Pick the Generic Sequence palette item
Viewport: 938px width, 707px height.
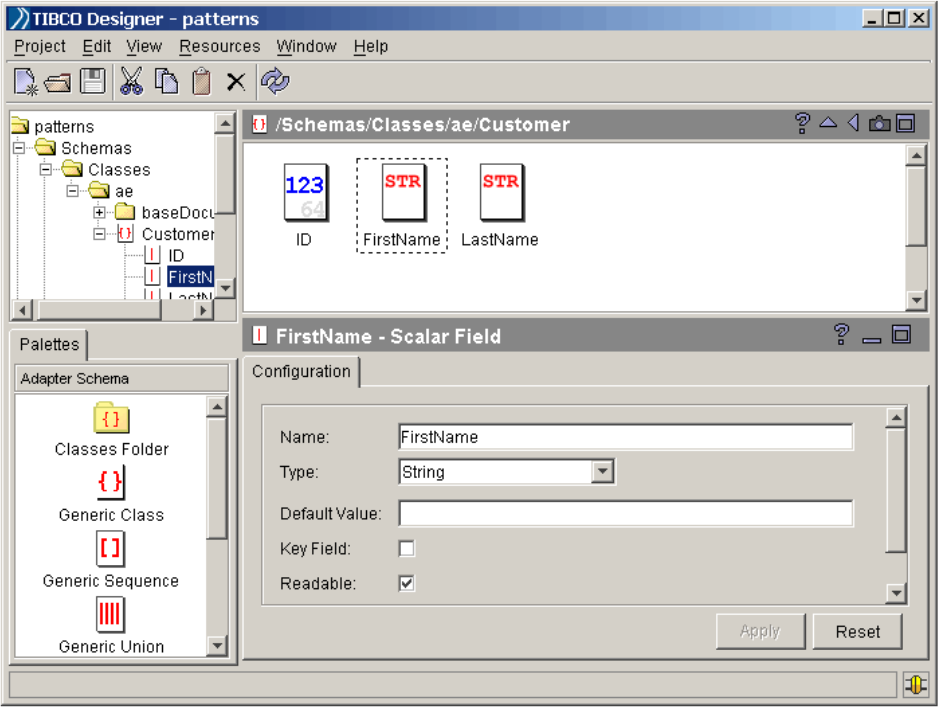(x=111, y=560)
